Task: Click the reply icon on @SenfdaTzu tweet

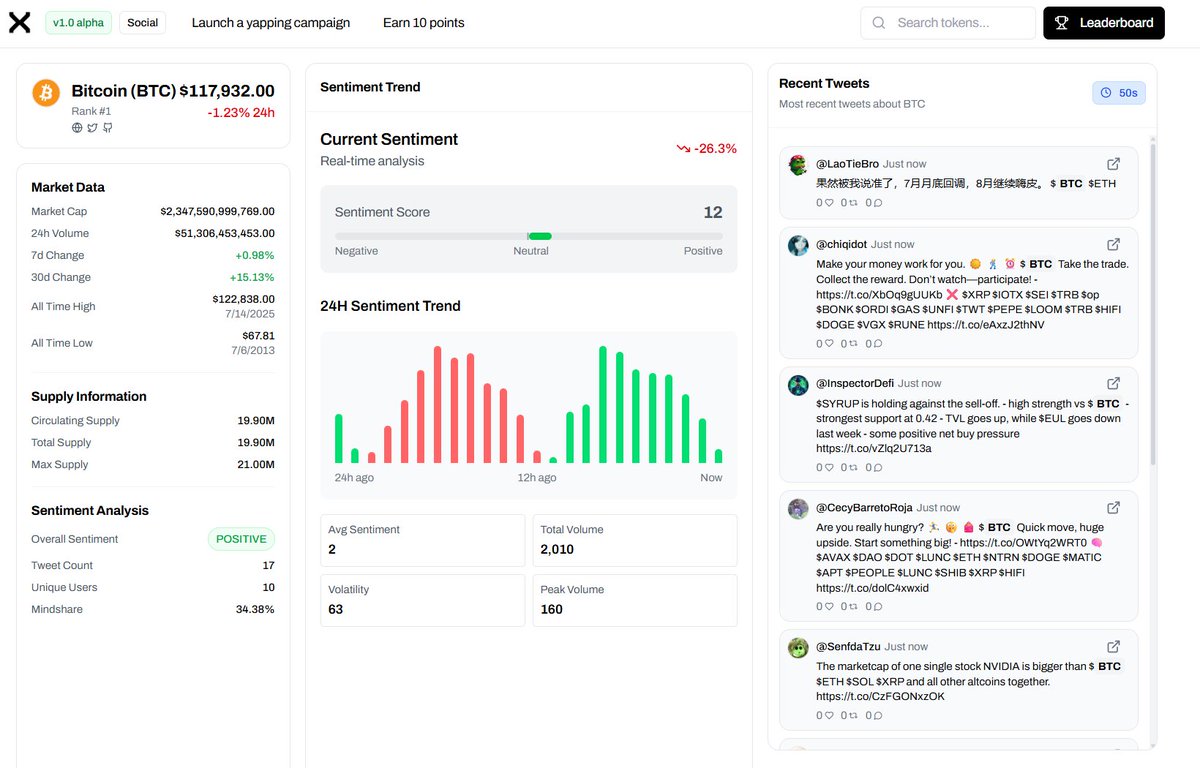Action: 878,715
